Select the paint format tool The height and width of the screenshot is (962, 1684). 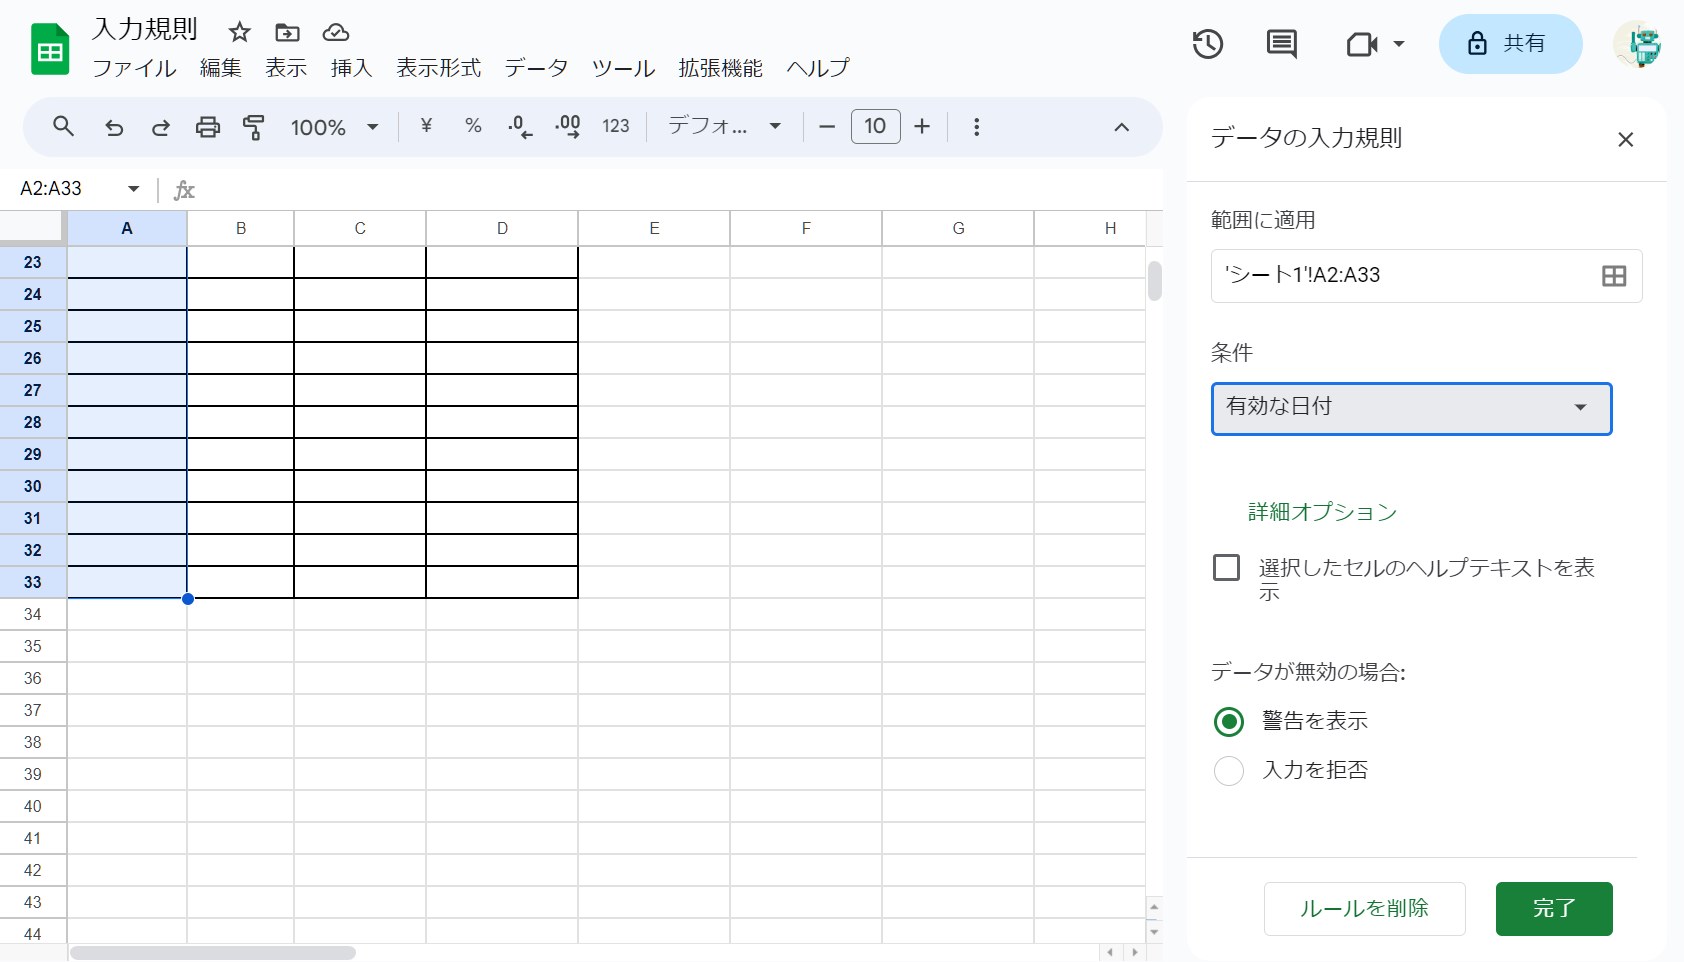click(x=254, y=126)
